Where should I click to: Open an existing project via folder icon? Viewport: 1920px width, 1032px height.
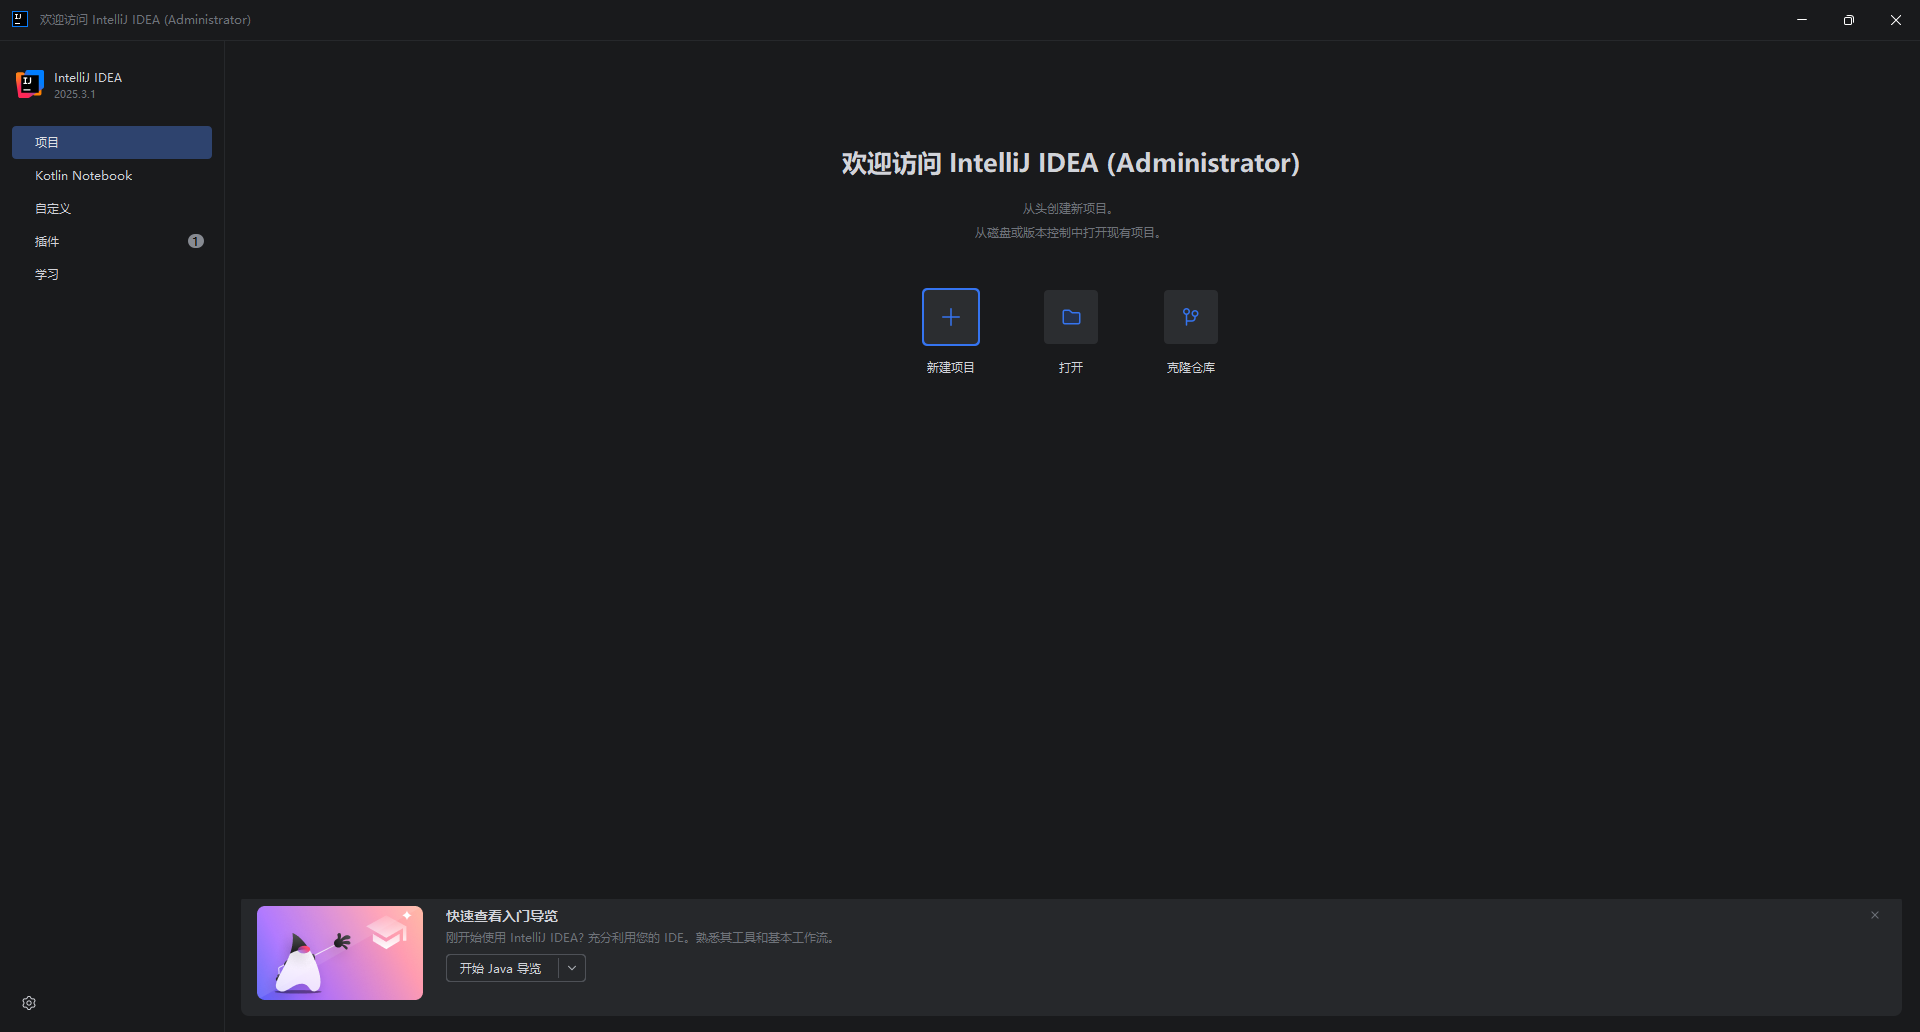click(1070, 317)
